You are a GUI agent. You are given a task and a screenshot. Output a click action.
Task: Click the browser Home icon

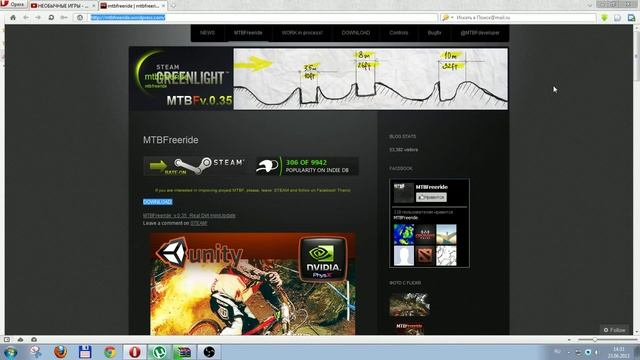tap(13, 18)
